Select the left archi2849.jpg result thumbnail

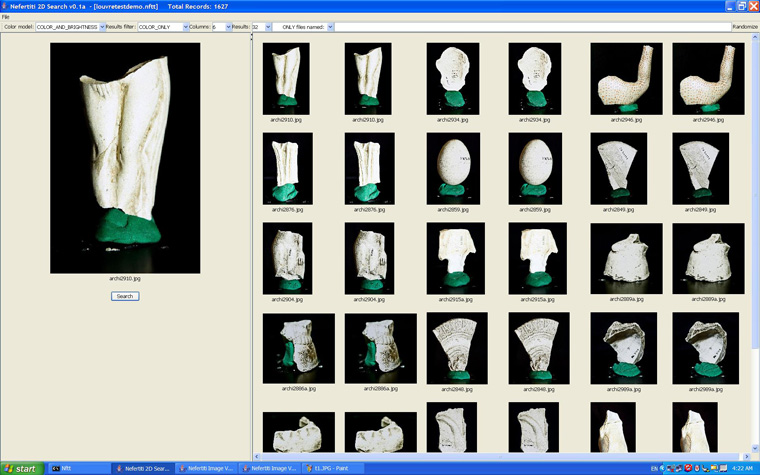tap(618, 169)
